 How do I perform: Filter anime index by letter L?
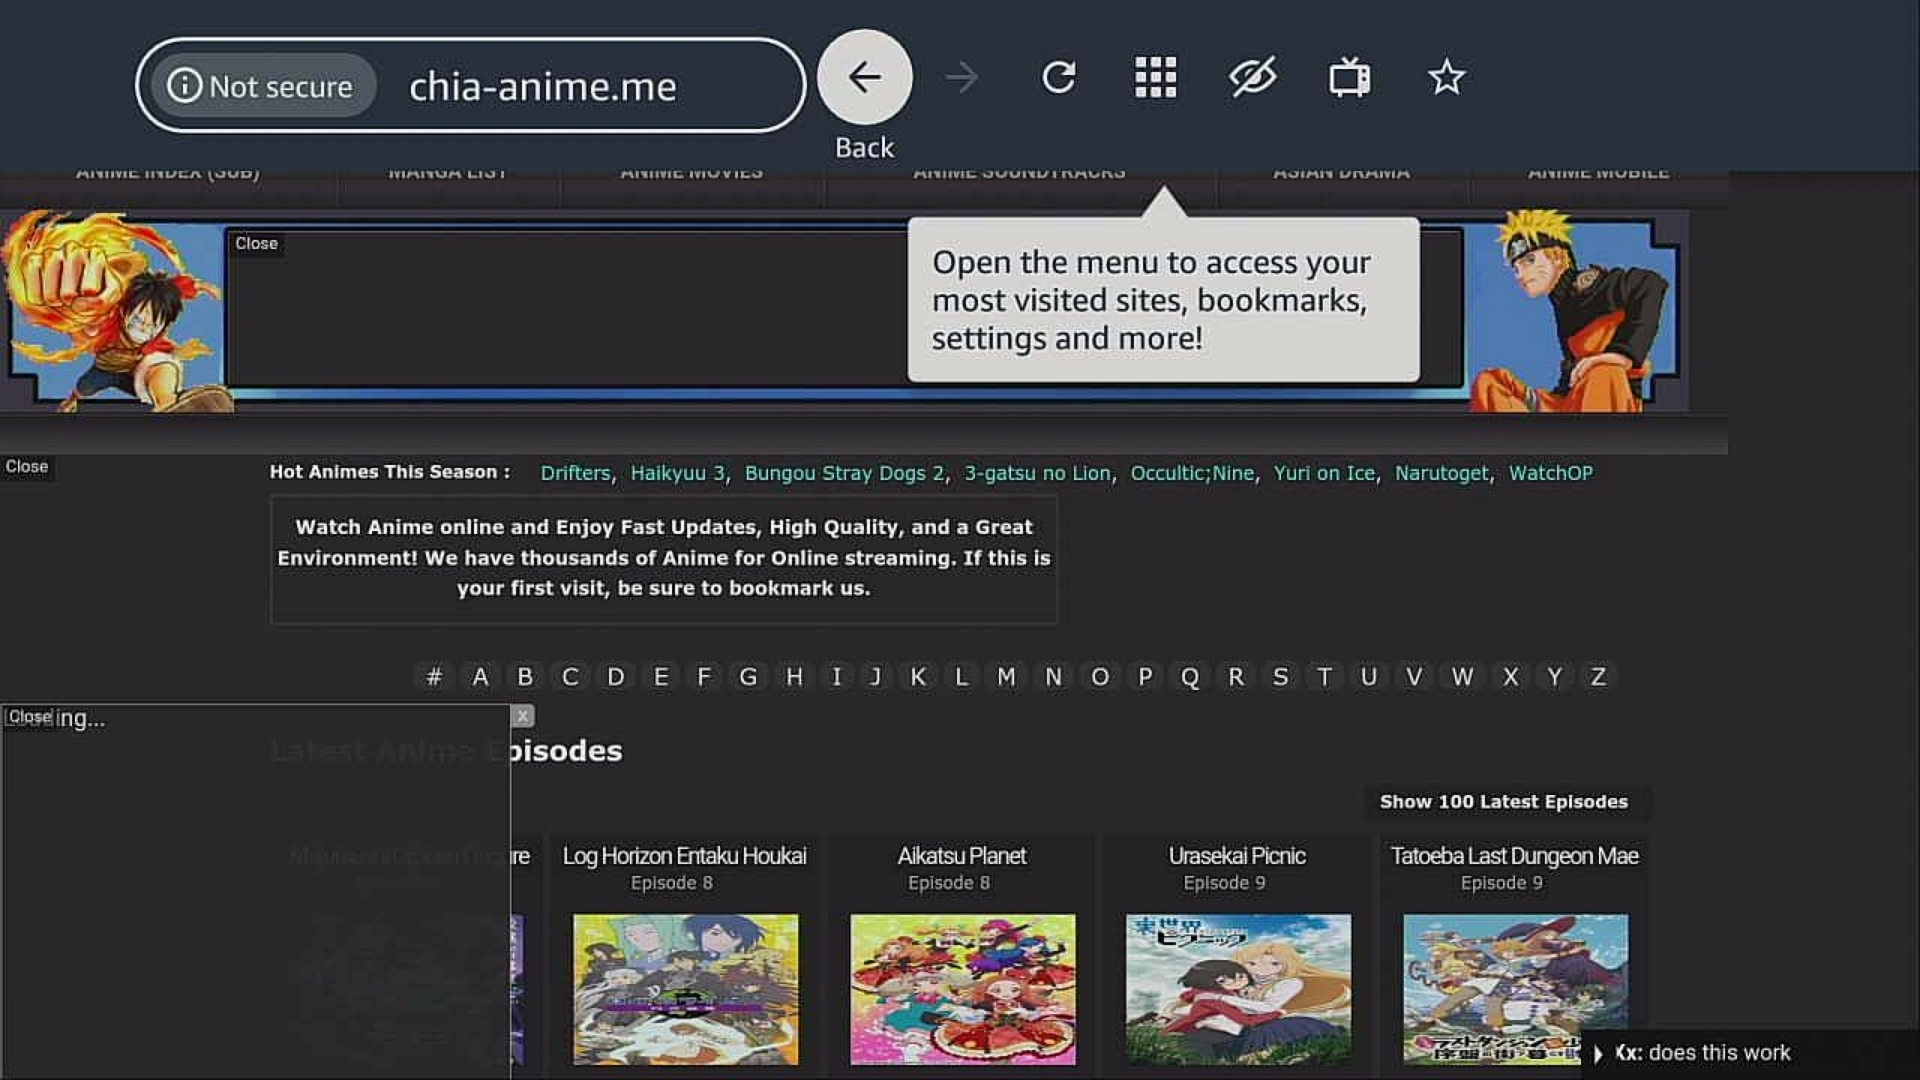click(x=961, y=677)
